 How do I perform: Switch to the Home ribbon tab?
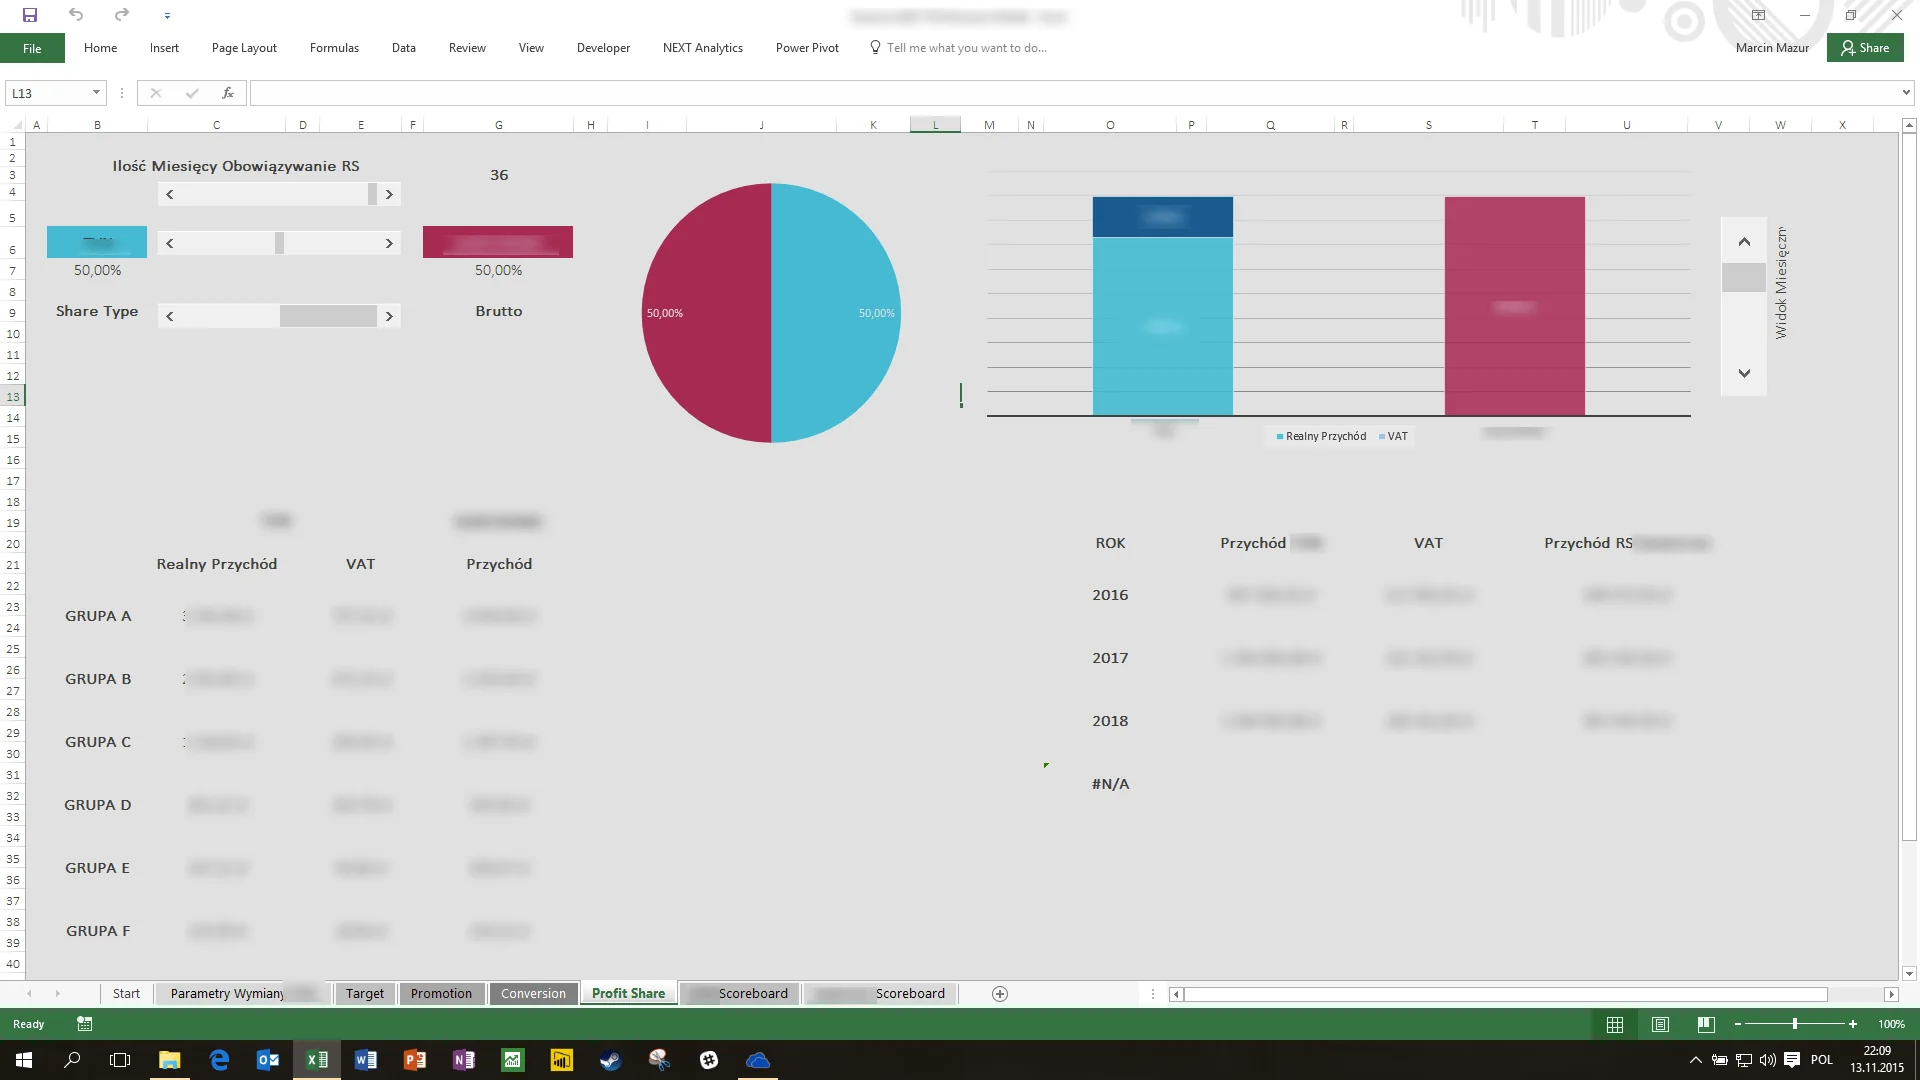point(100,48)
